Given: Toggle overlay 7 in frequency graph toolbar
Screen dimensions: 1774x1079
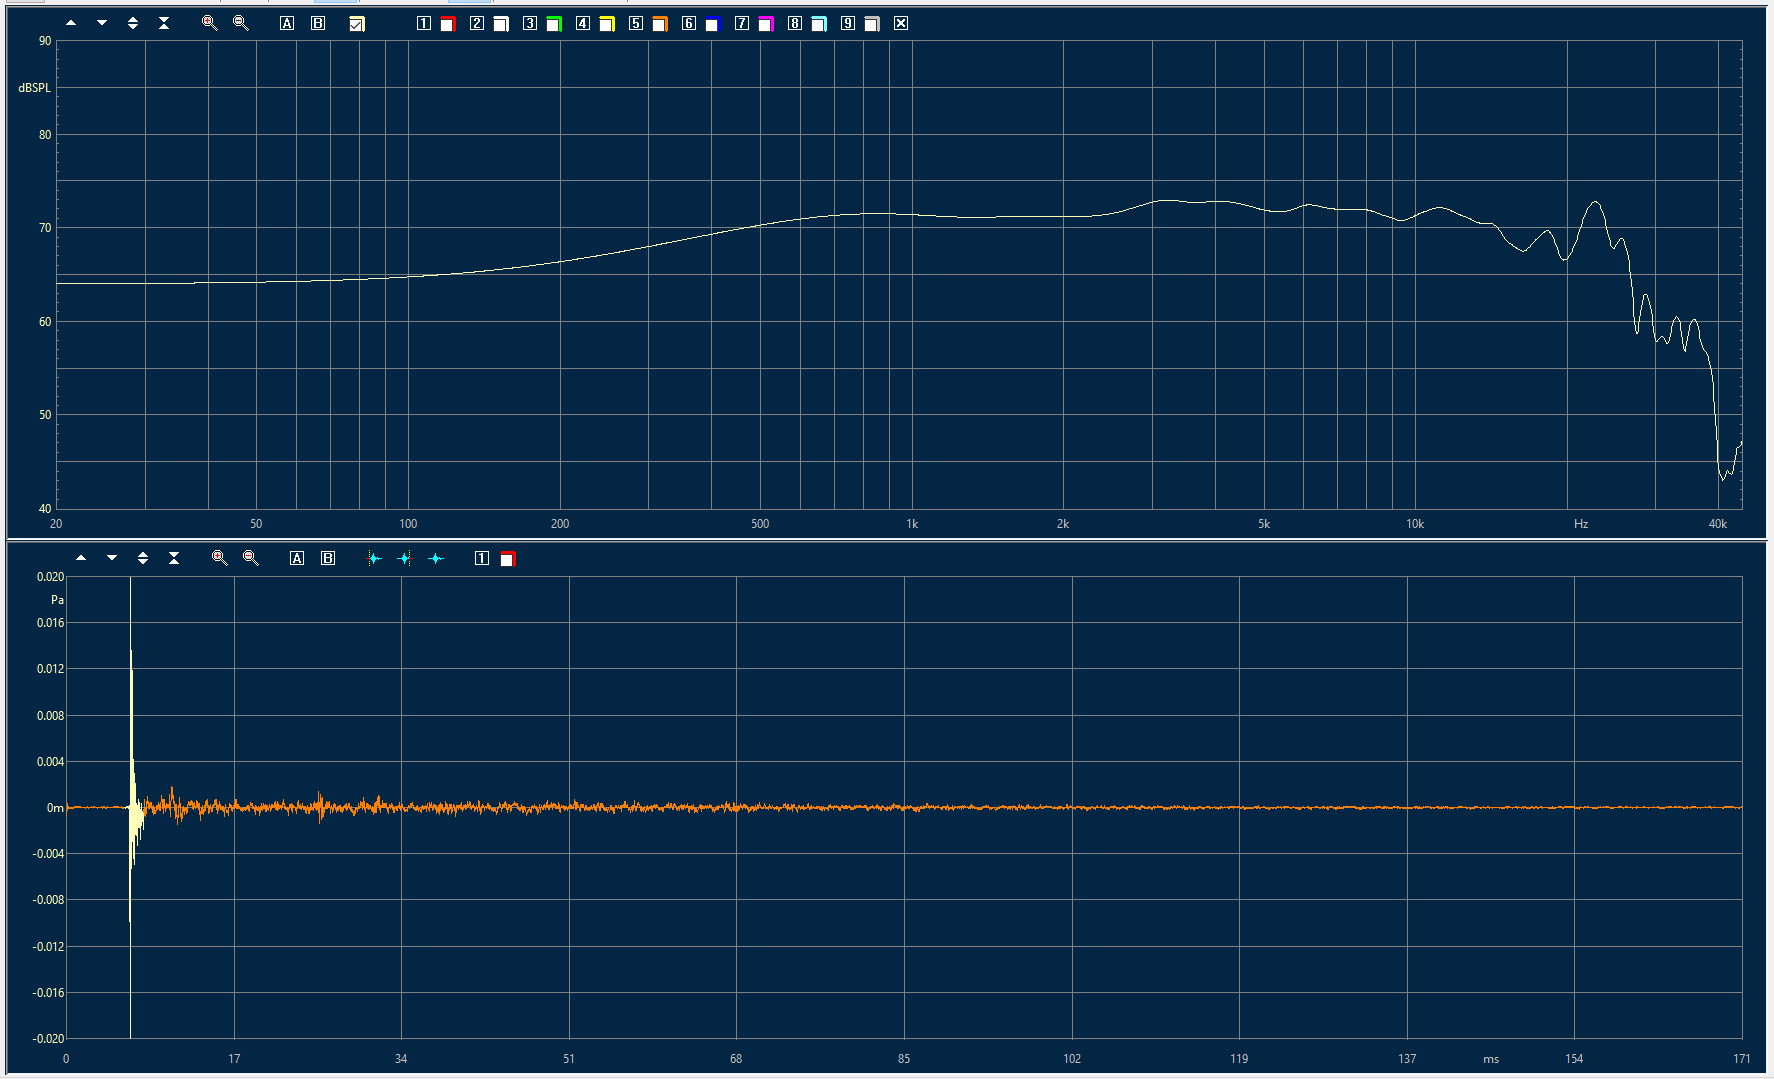Looking at the screenshot, I should tap(742, 23).
